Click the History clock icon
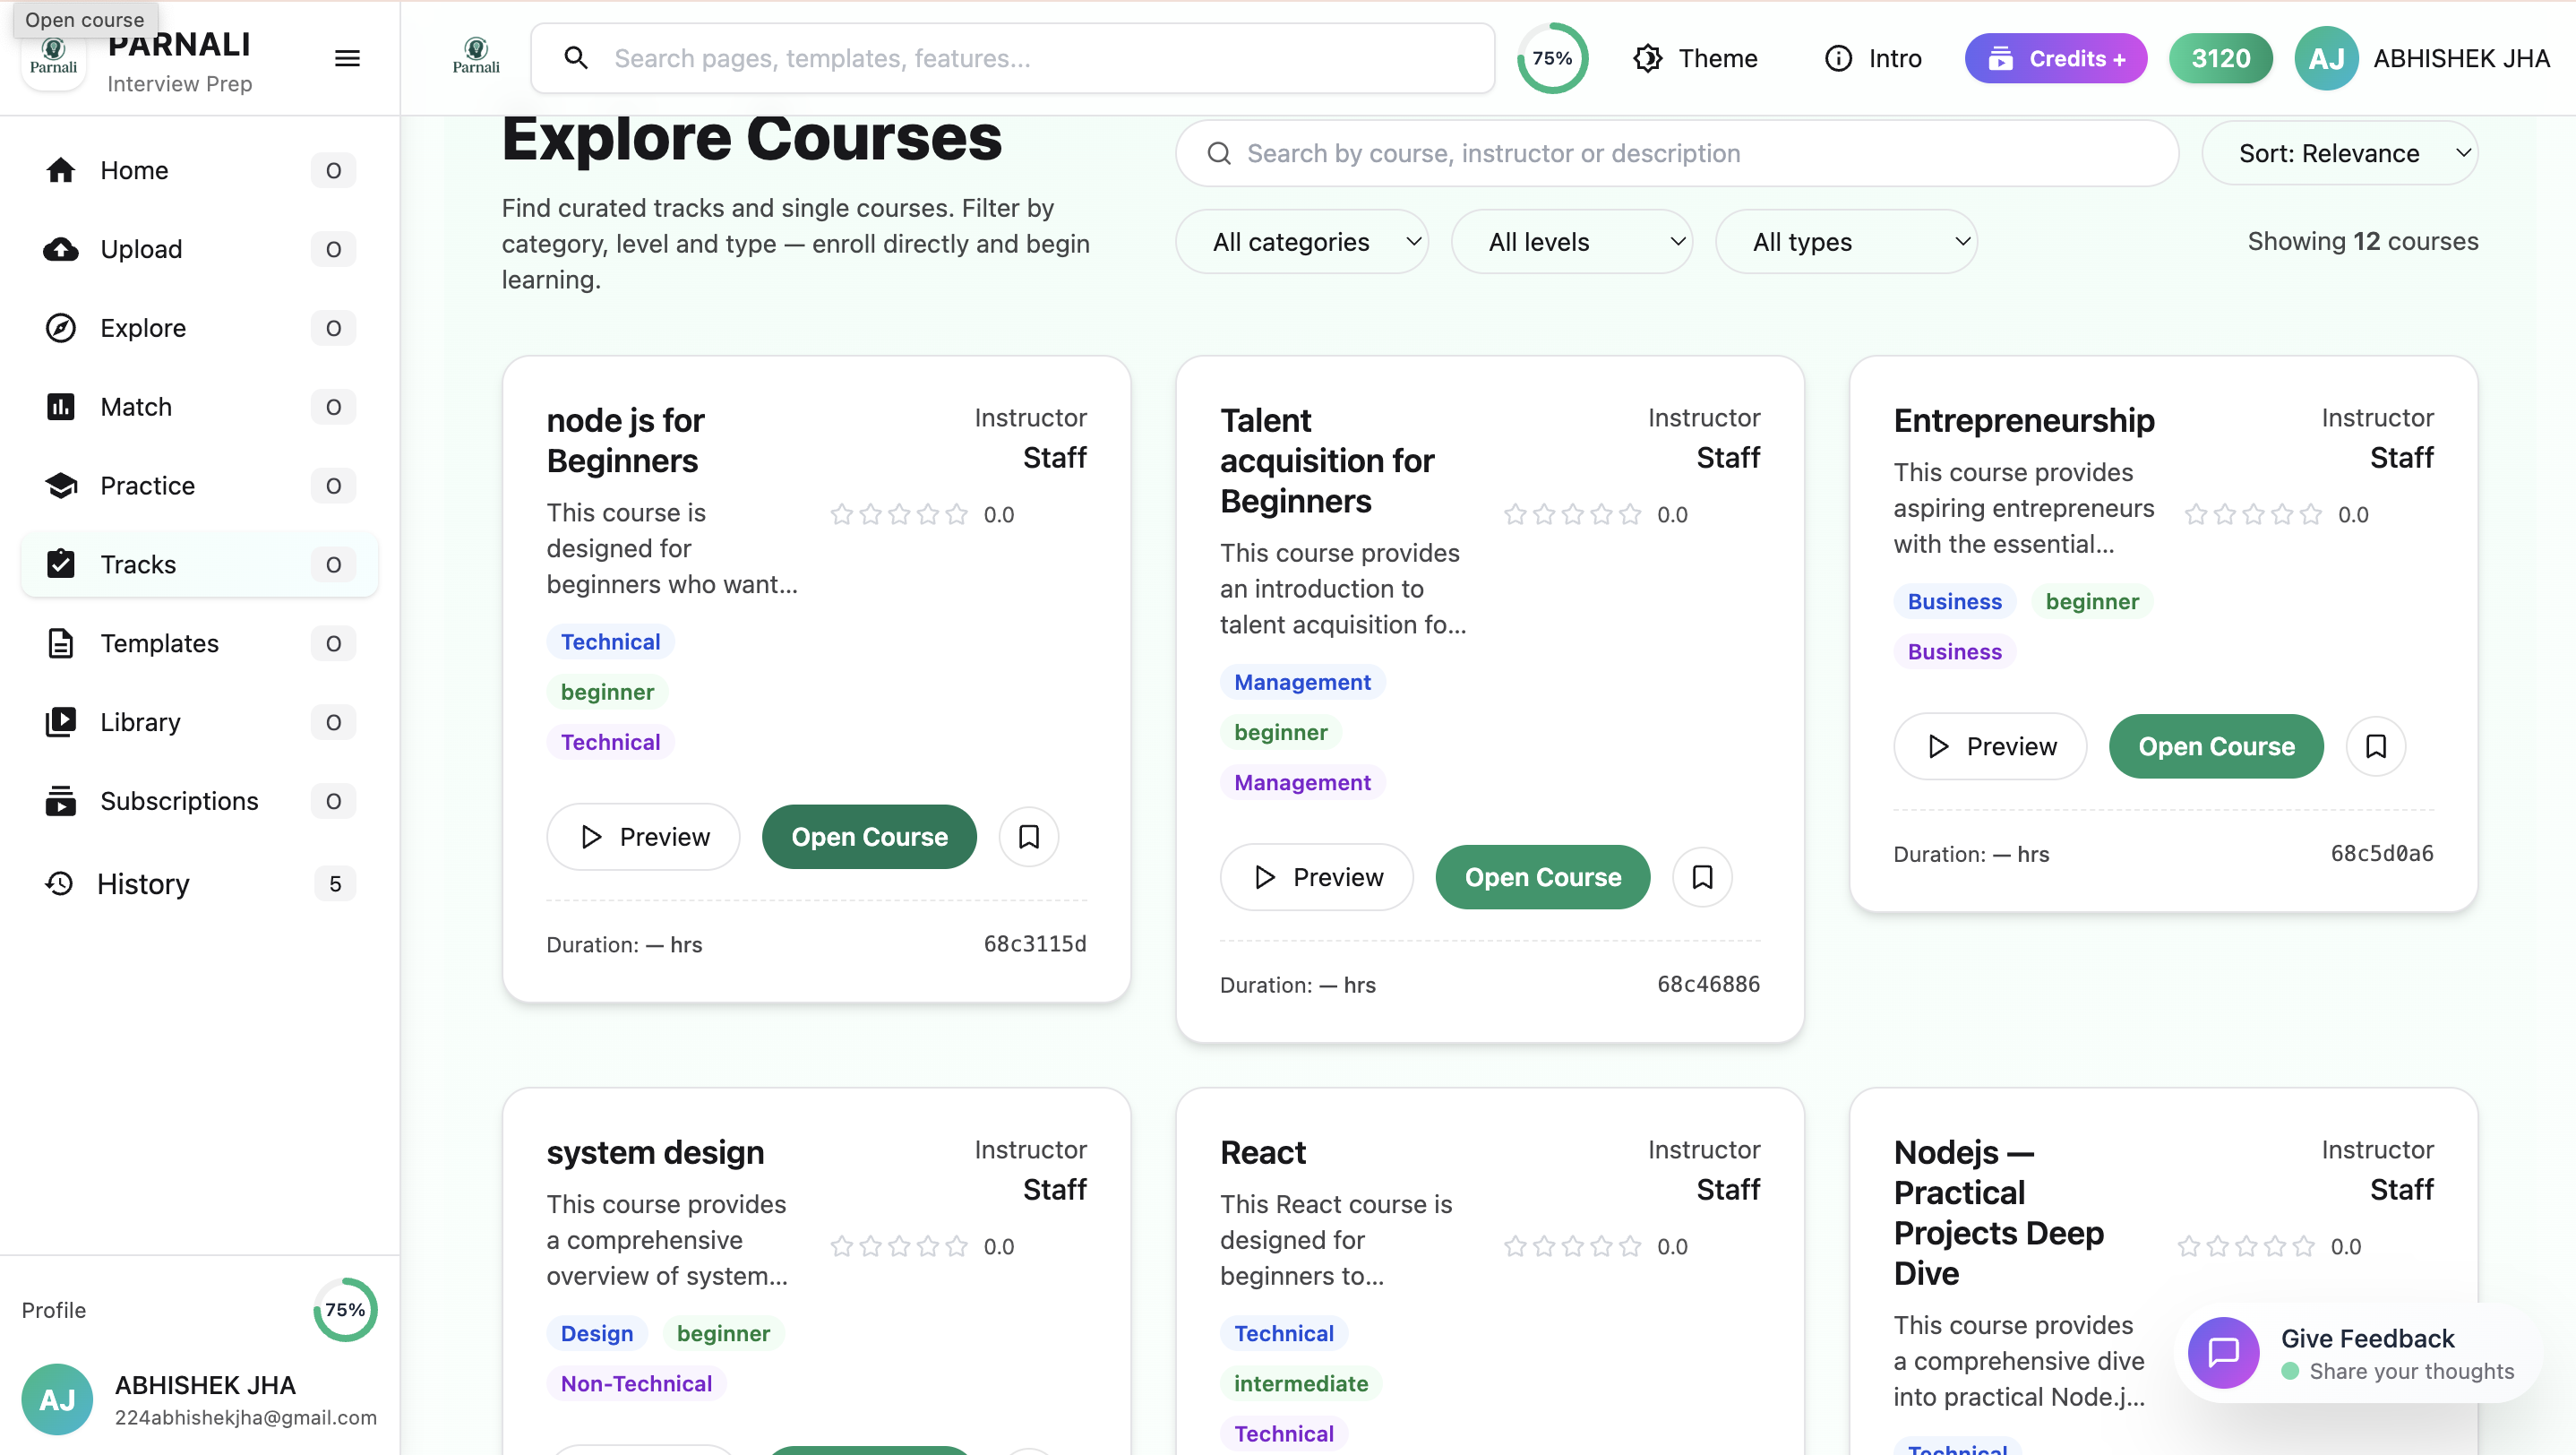The height and width of the screenshot is (1455, 2576). (59, 883)
